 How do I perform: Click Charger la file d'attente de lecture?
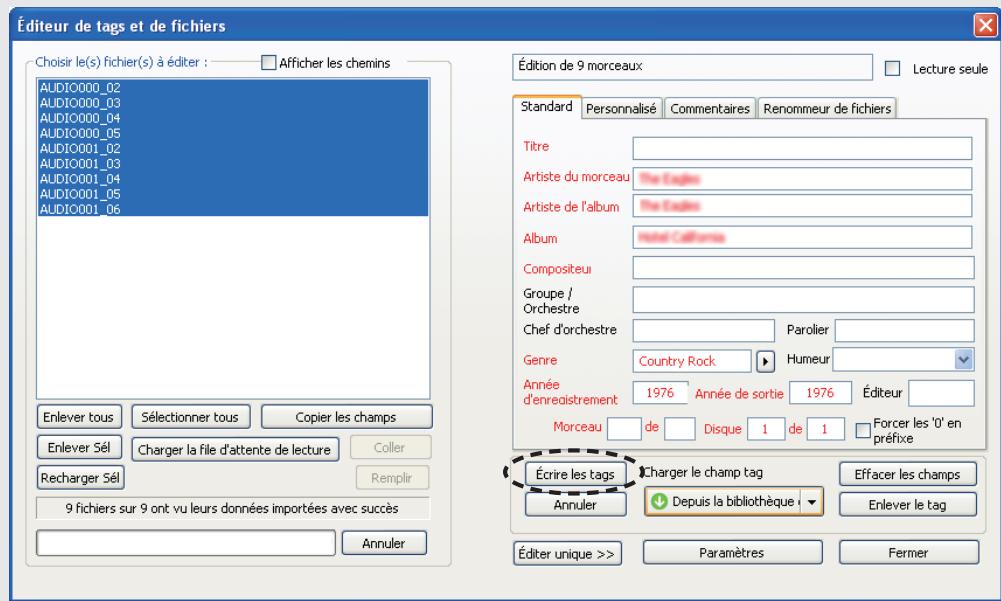tap(235, 450)
